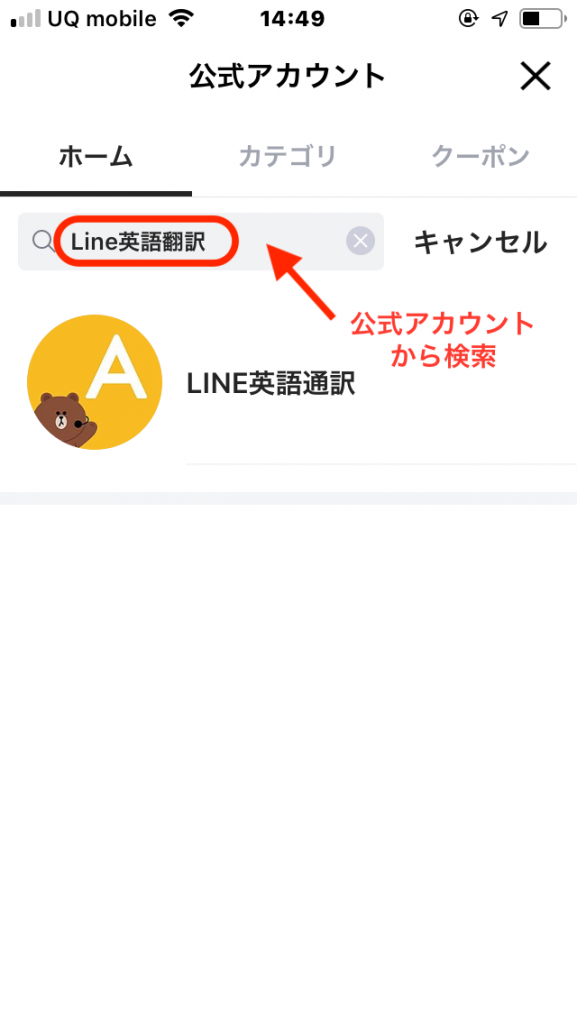This screenshot has width=577, height=1024.
Task: Tap the Brown bear in the avatar
Action: (65, 419)
